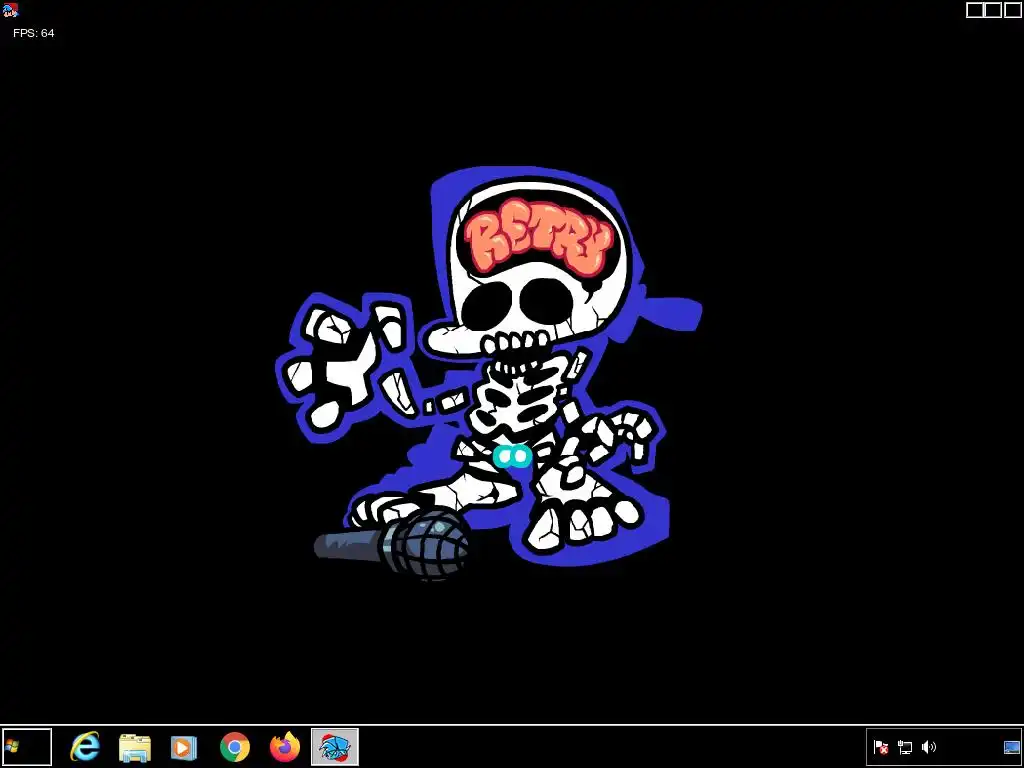Click the game's title bar app icon

tap(10, 10)
